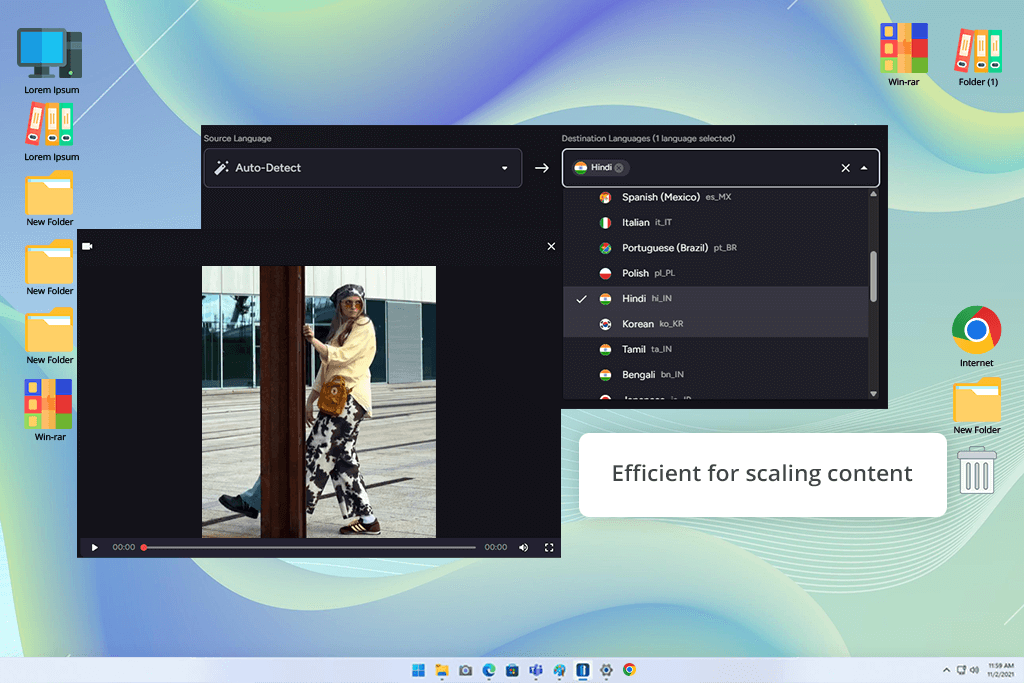The image size is (1024, 683).
Task: Open the Microsoft Edge icon in the taskbar
Action: pos(489,670)
